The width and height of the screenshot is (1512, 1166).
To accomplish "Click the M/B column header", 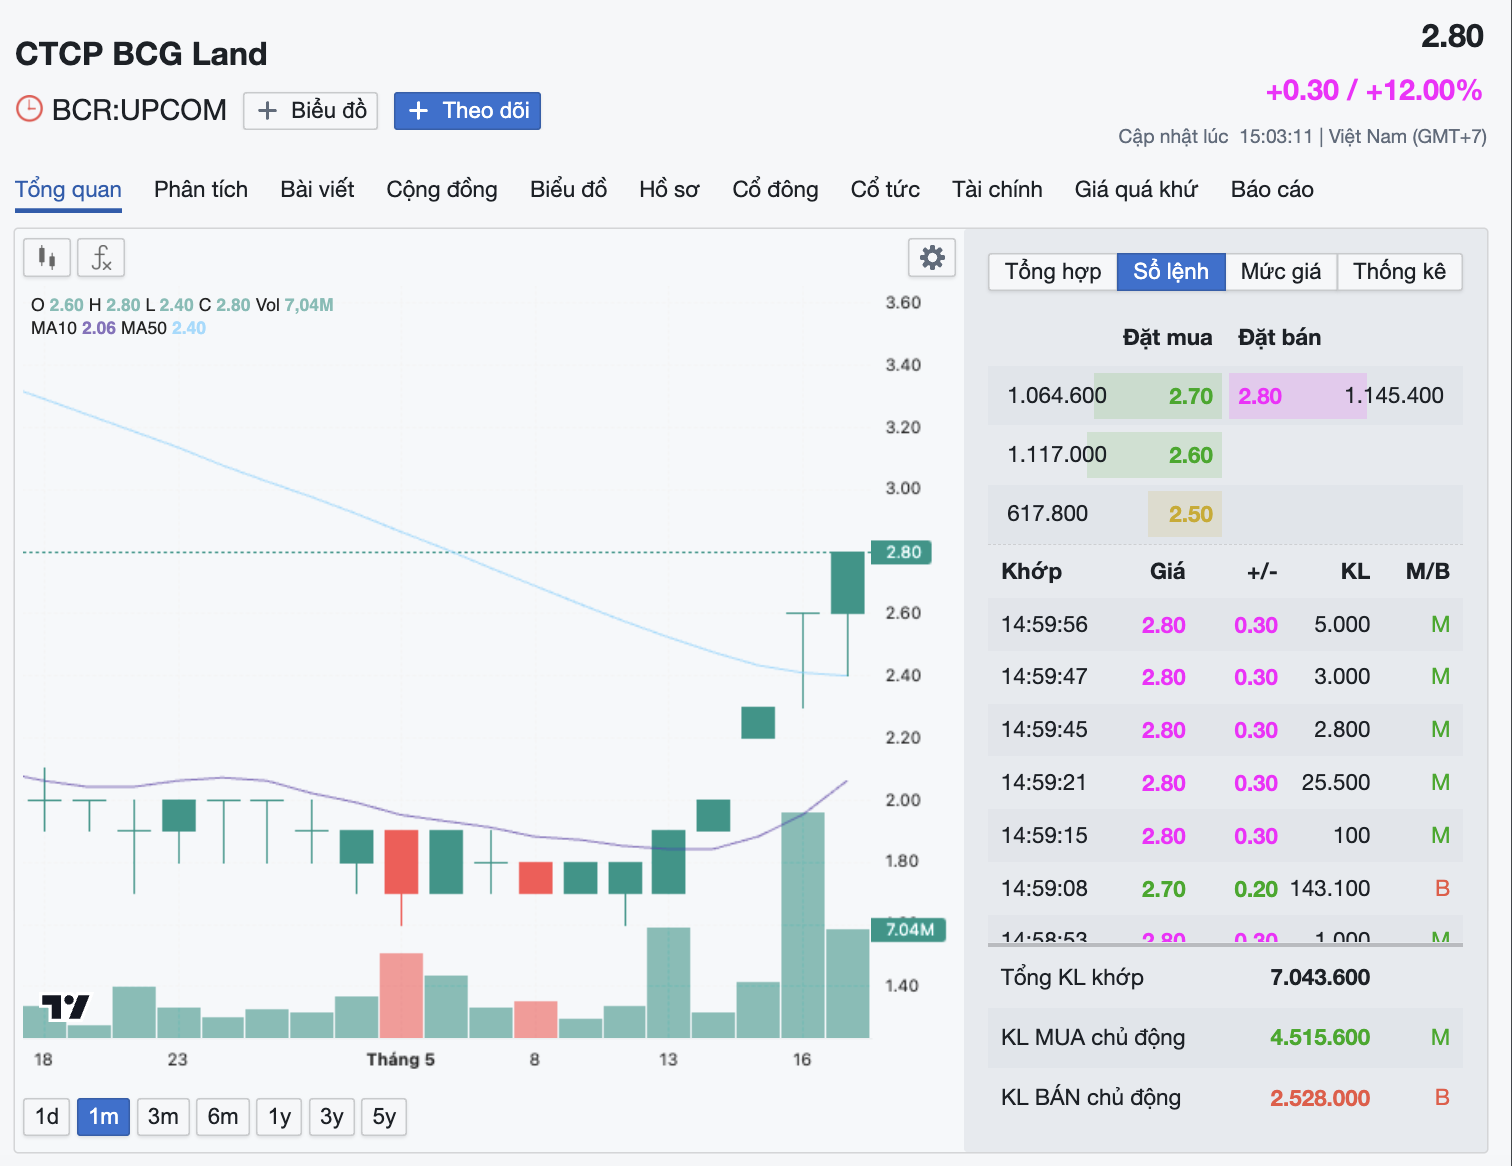I will (x=1427, y=572).
